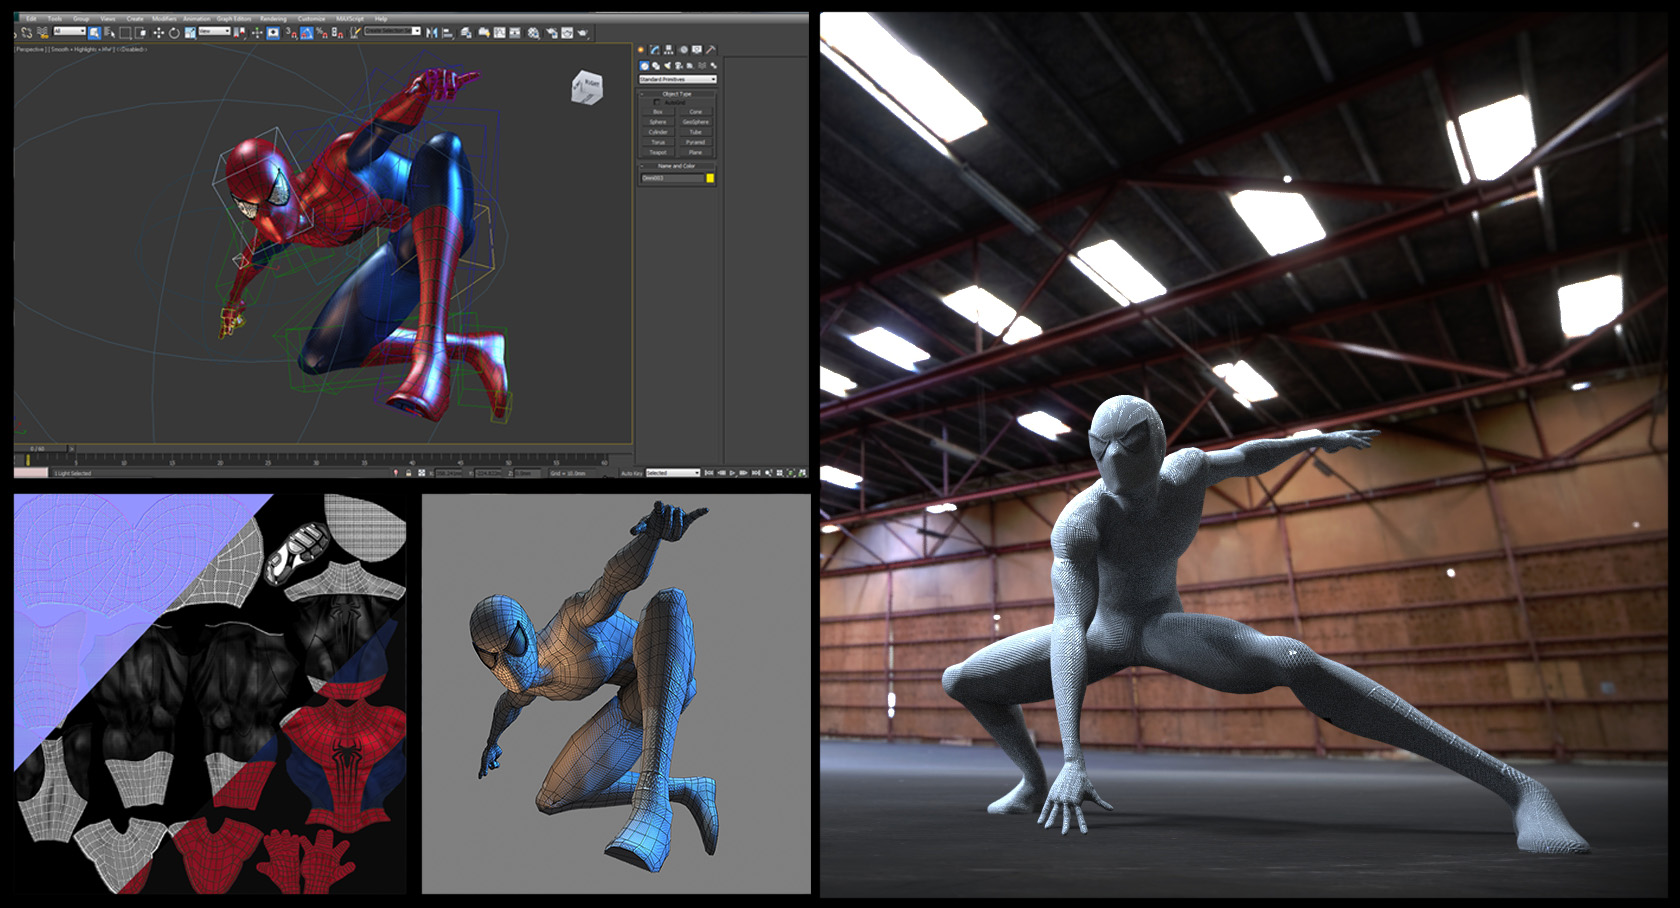Viewport: 1680px width, 908px height.
Task: Click the Play Animation button
Action: (733, 473)
